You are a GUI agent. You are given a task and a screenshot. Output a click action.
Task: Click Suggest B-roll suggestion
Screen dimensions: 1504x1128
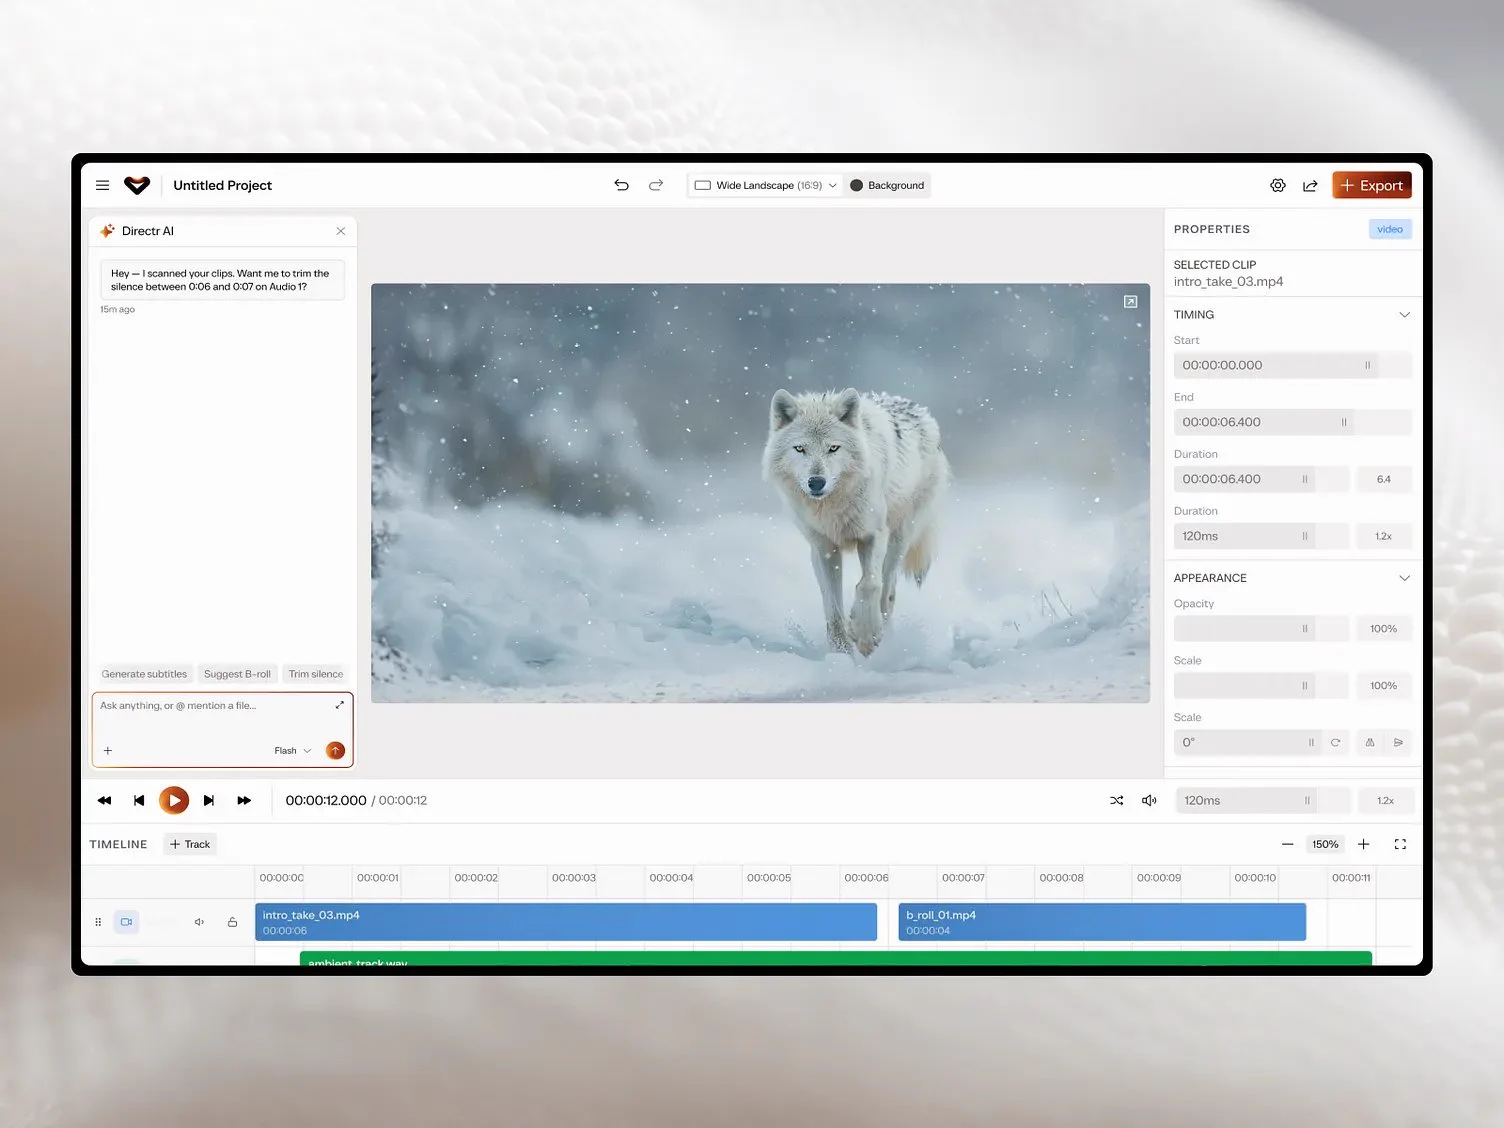coord(237,674)
